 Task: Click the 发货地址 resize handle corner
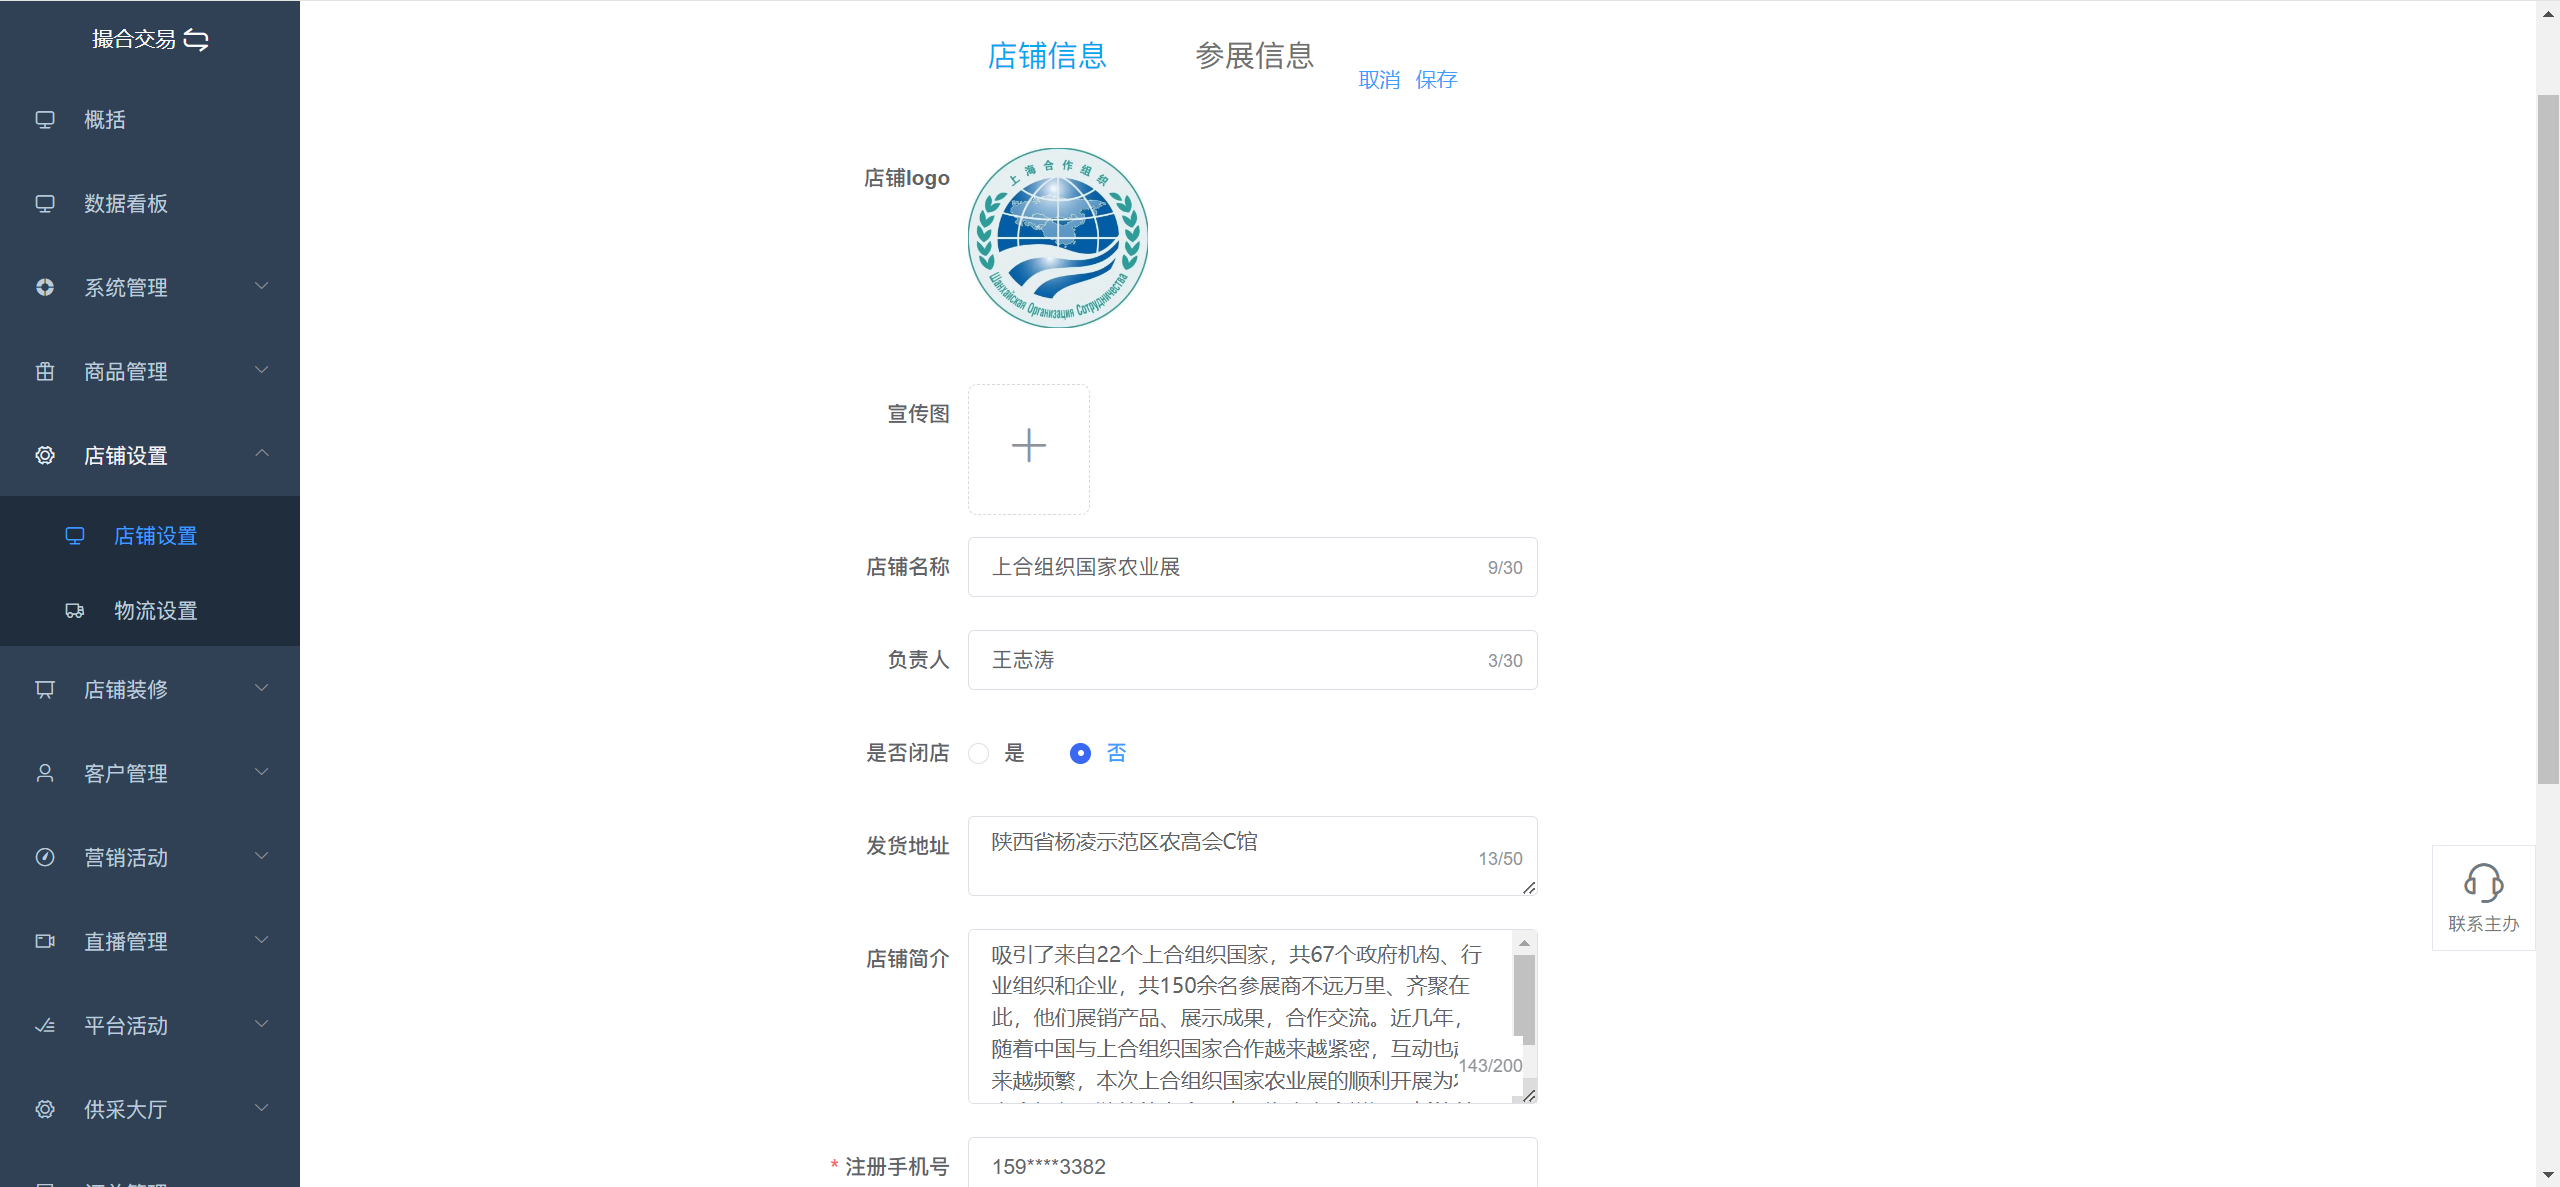tap(1529, 888)
